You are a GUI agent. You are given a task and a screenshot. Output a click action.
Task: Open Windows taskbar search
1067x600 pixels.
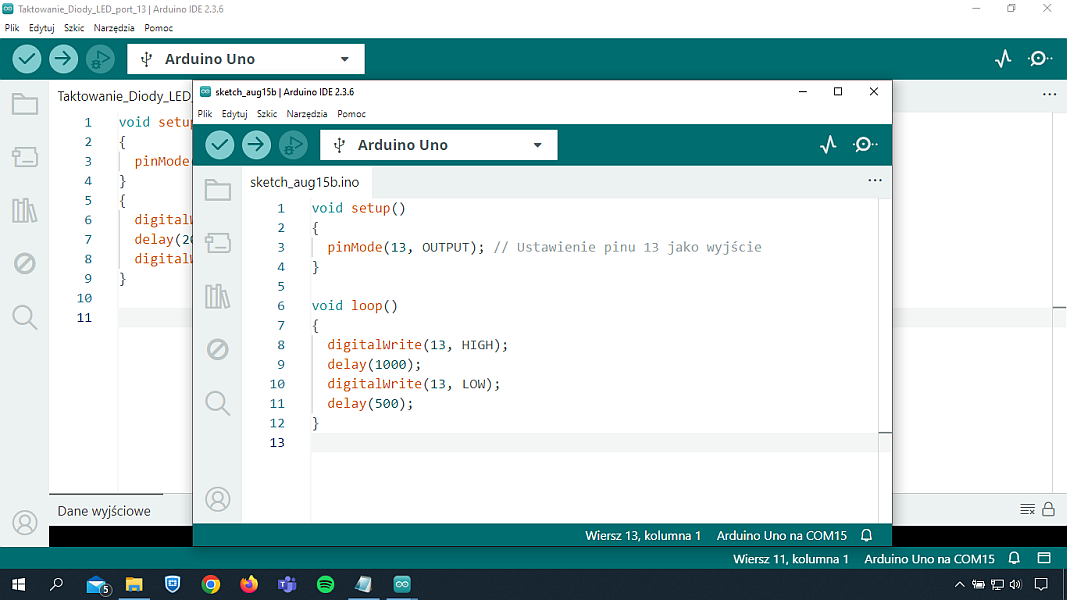click(x=56, y=584)
